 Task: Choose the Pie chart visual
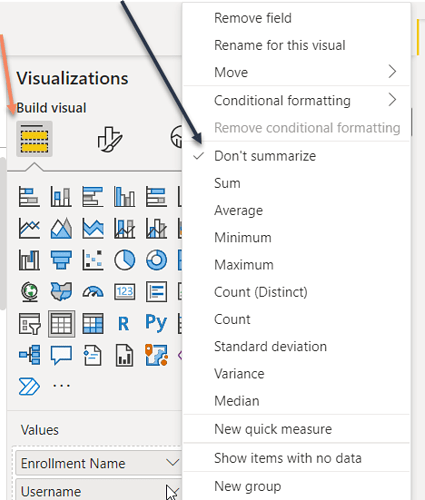[124, 260]
